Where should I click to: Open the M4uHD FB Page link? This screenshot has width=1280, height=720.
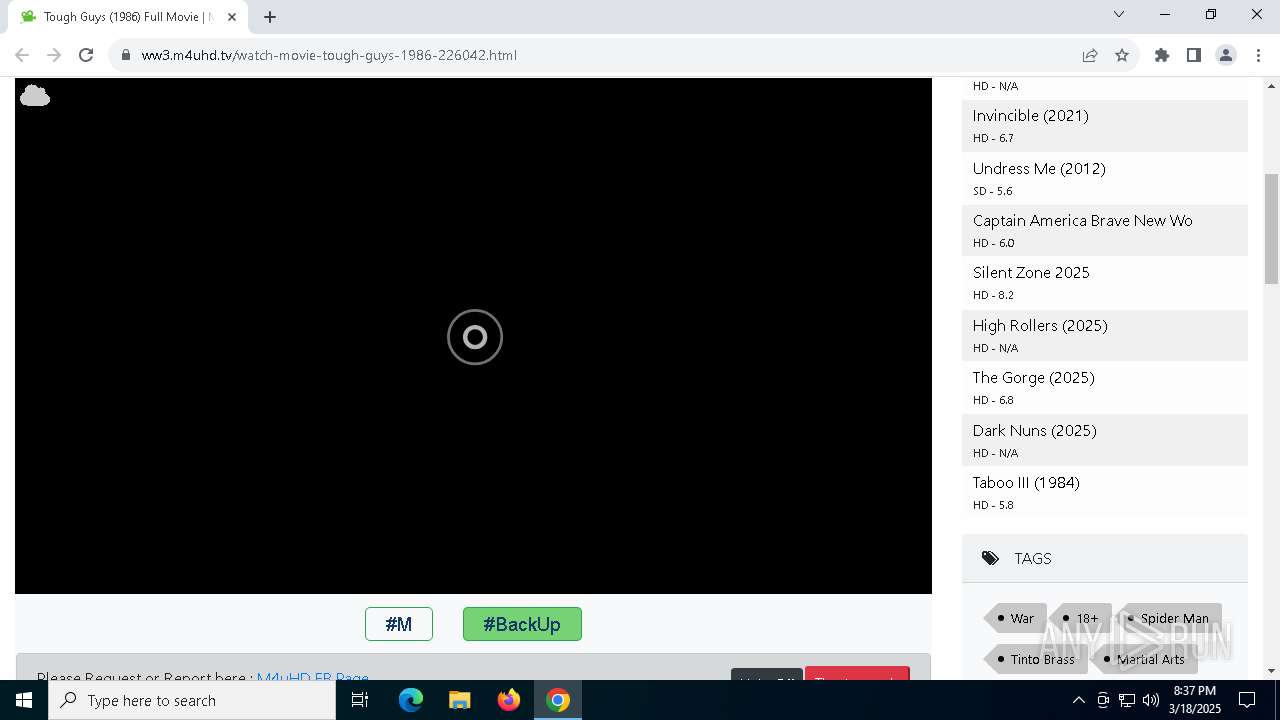pyautogui.click(x=313, y=678)
